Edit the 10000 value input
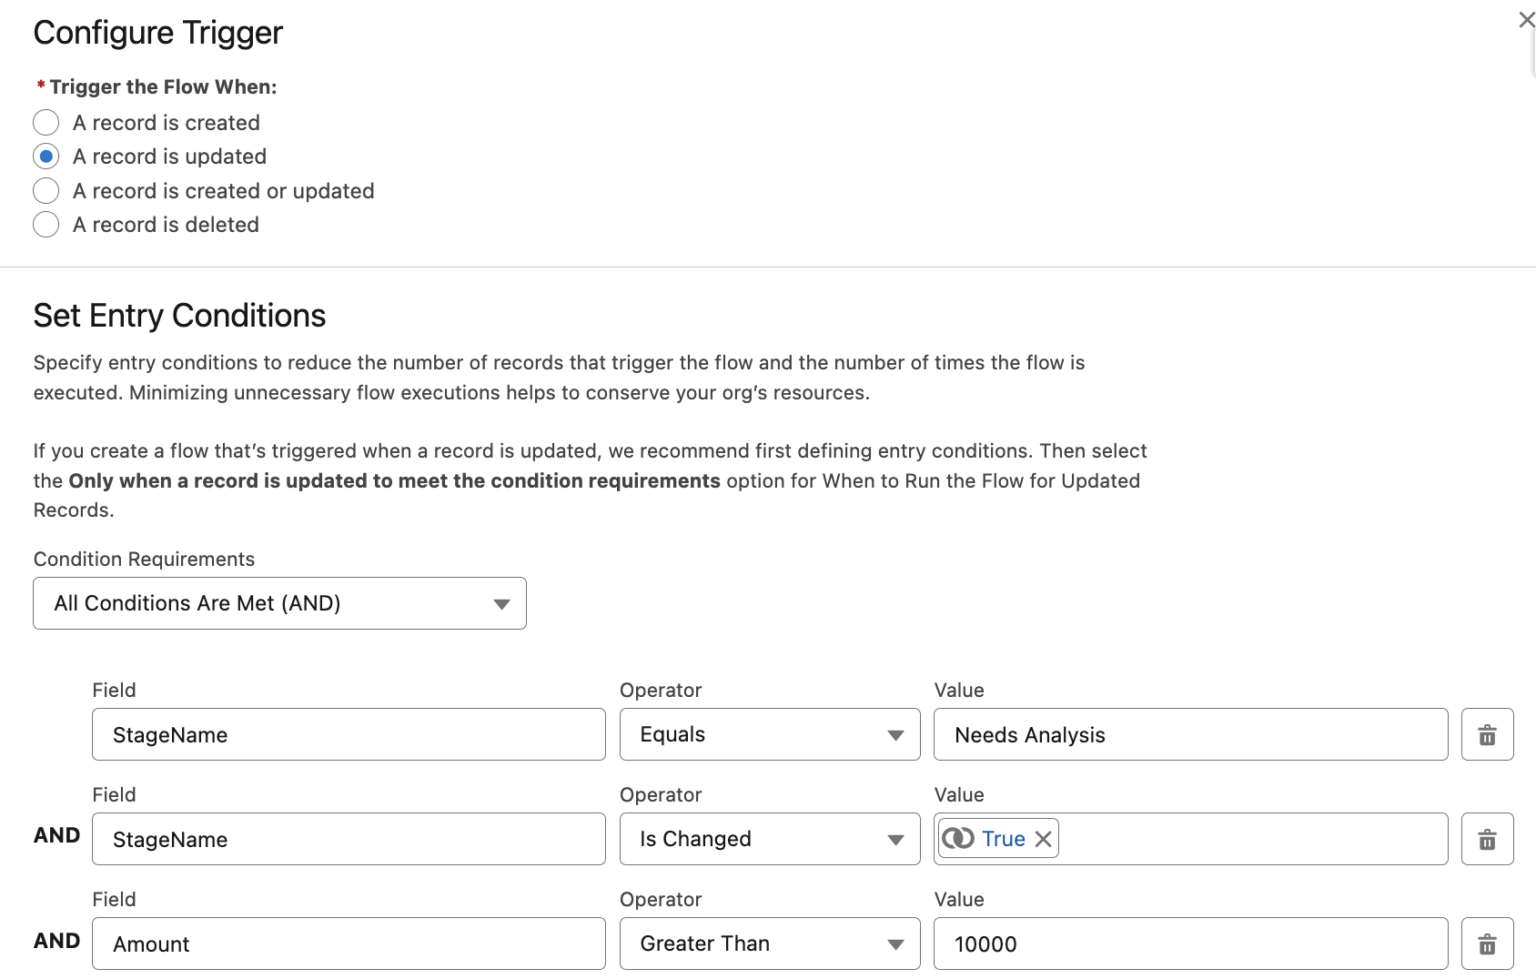 pos(1190,943)
